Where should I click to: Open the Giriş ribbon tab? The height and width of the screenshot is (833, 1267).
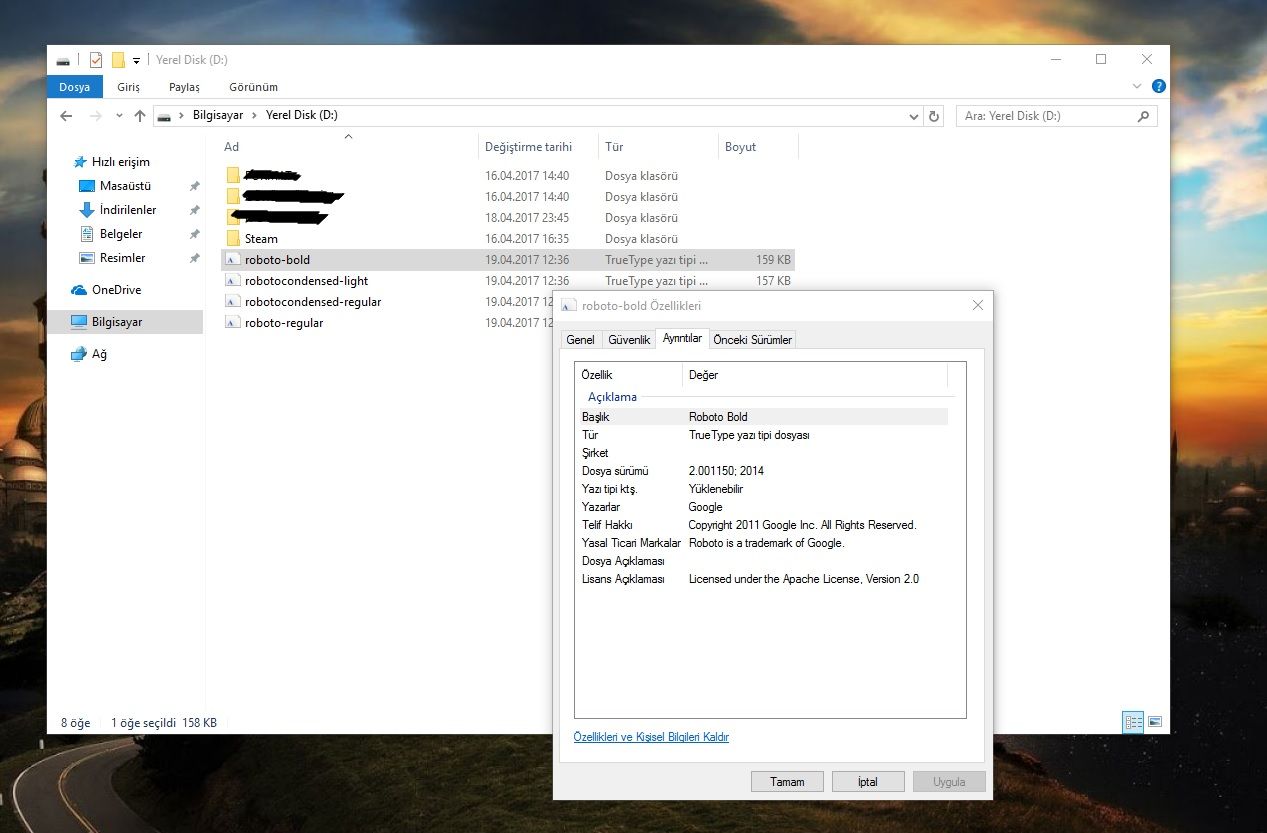tap(128, 87)
